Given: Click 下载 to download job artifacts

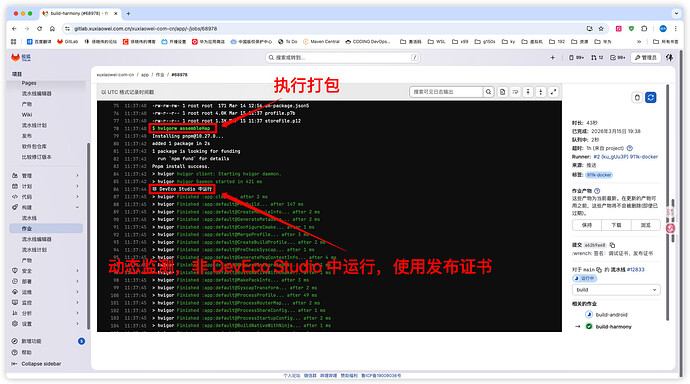Looking at the screenshot, I should tap(616, 225).
